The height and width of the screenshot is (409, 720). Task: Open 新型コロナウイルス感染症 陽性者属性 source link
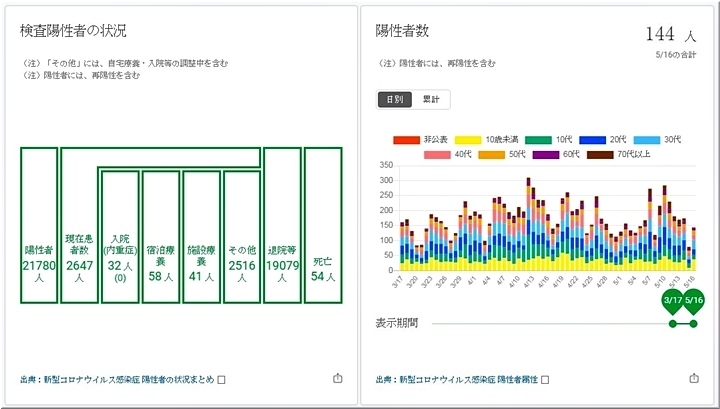(456, 380)
